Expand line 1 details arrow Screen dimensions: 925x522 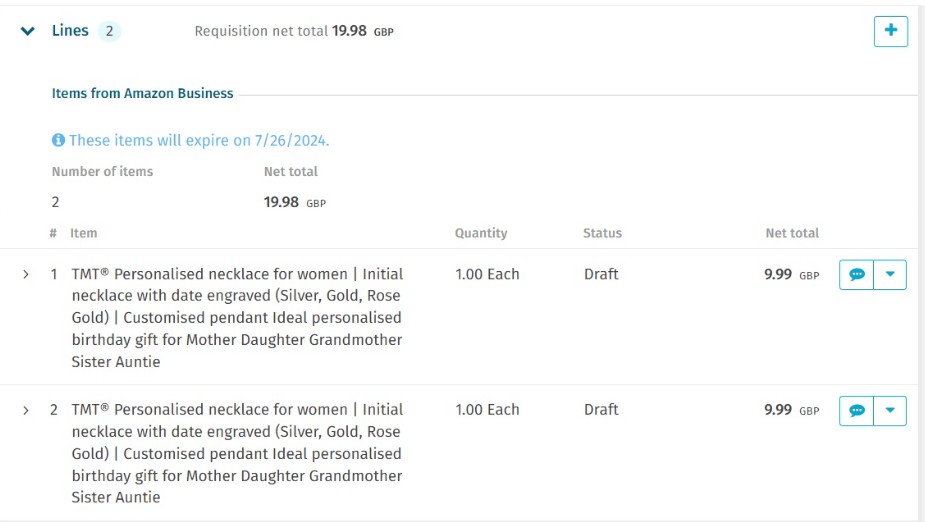click(25, 274)
